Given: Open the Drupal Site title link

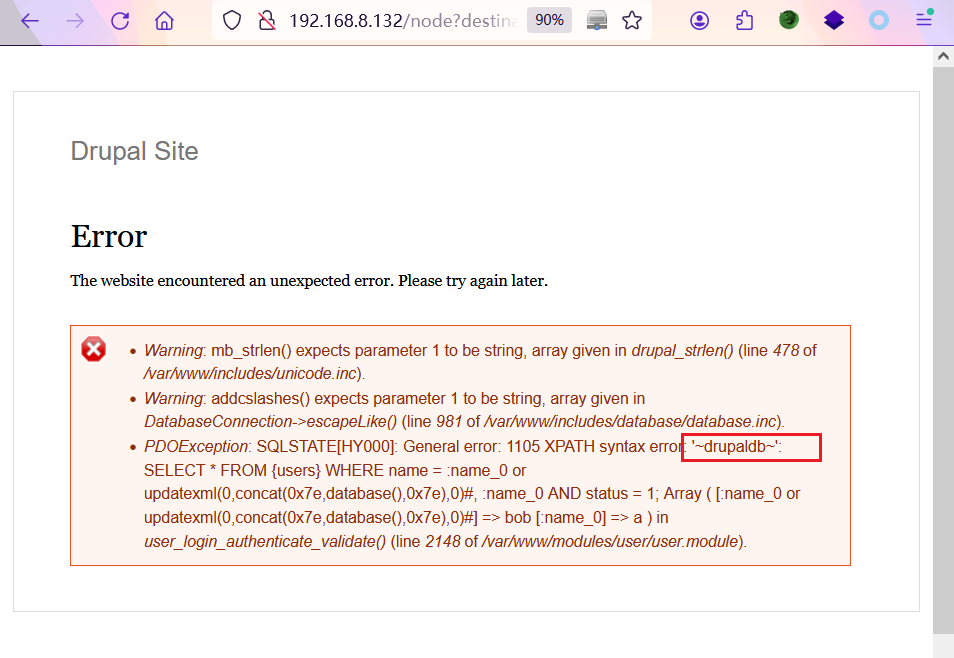Looking at the screenshot, I should click(x=134, y=151).
